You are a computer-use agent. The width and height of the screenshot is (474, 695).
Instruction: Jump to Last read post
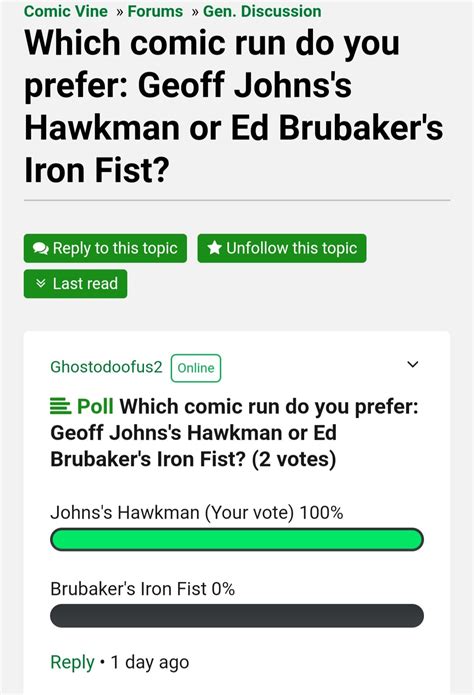[x=75, y=284]
